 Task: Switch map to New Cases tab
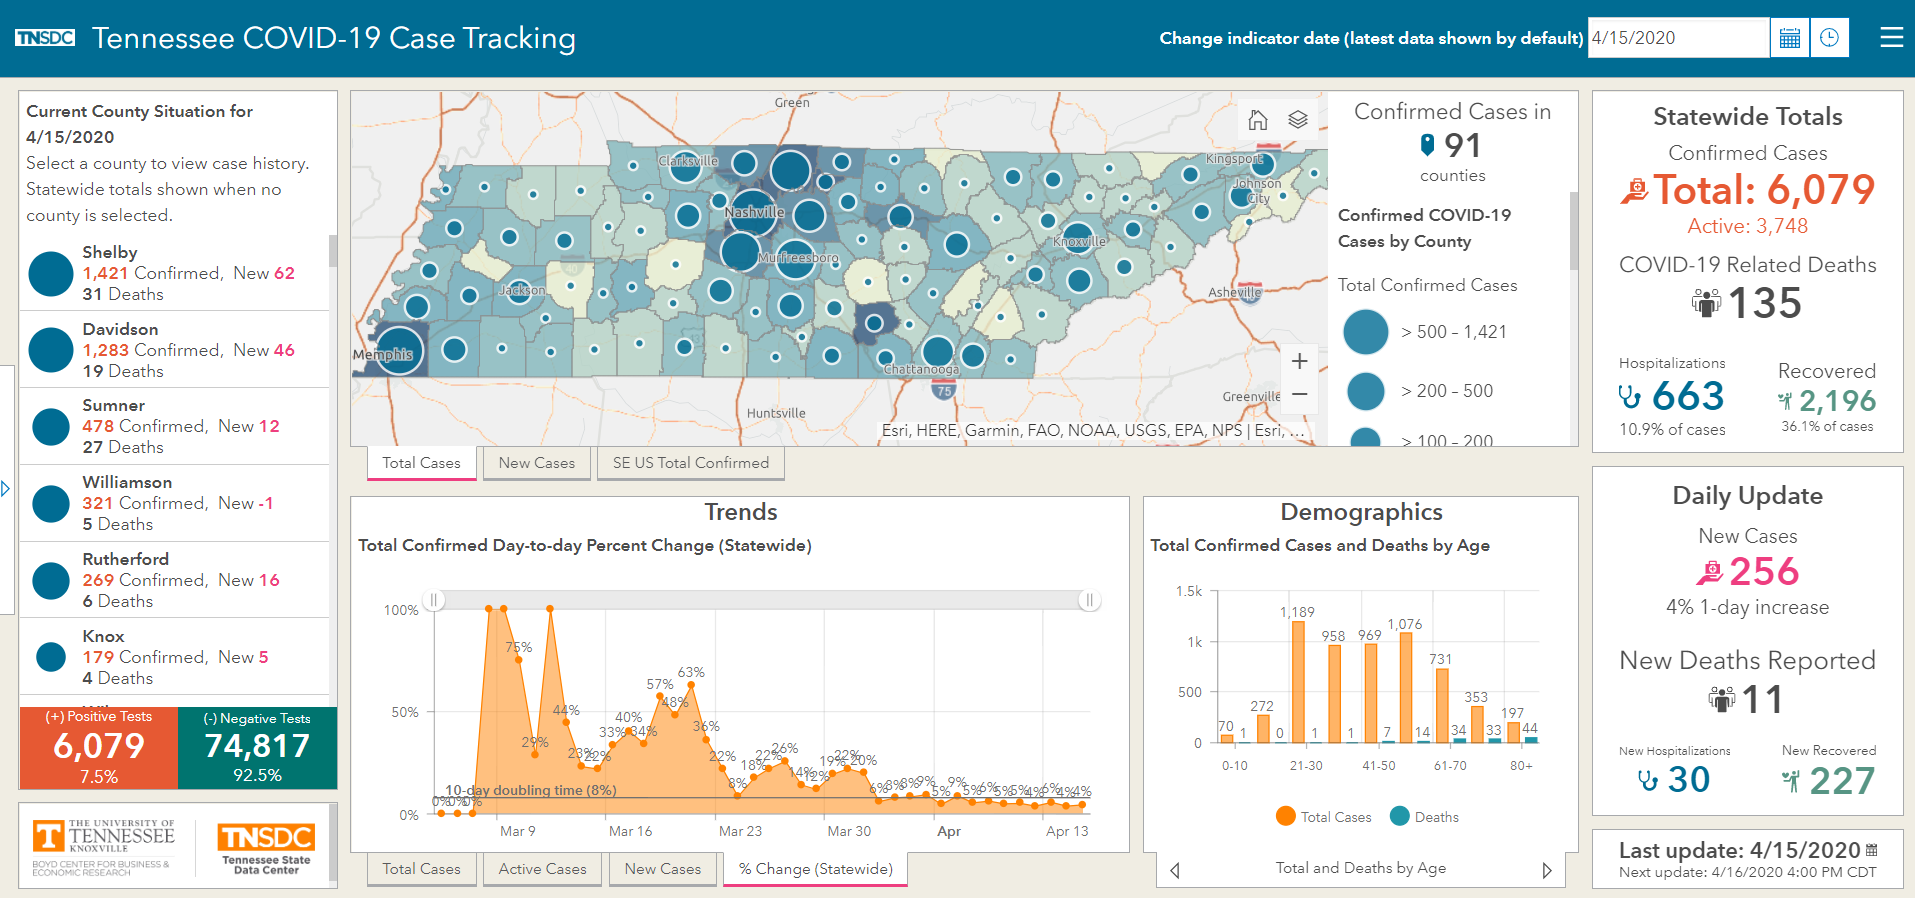pos(537,463)
